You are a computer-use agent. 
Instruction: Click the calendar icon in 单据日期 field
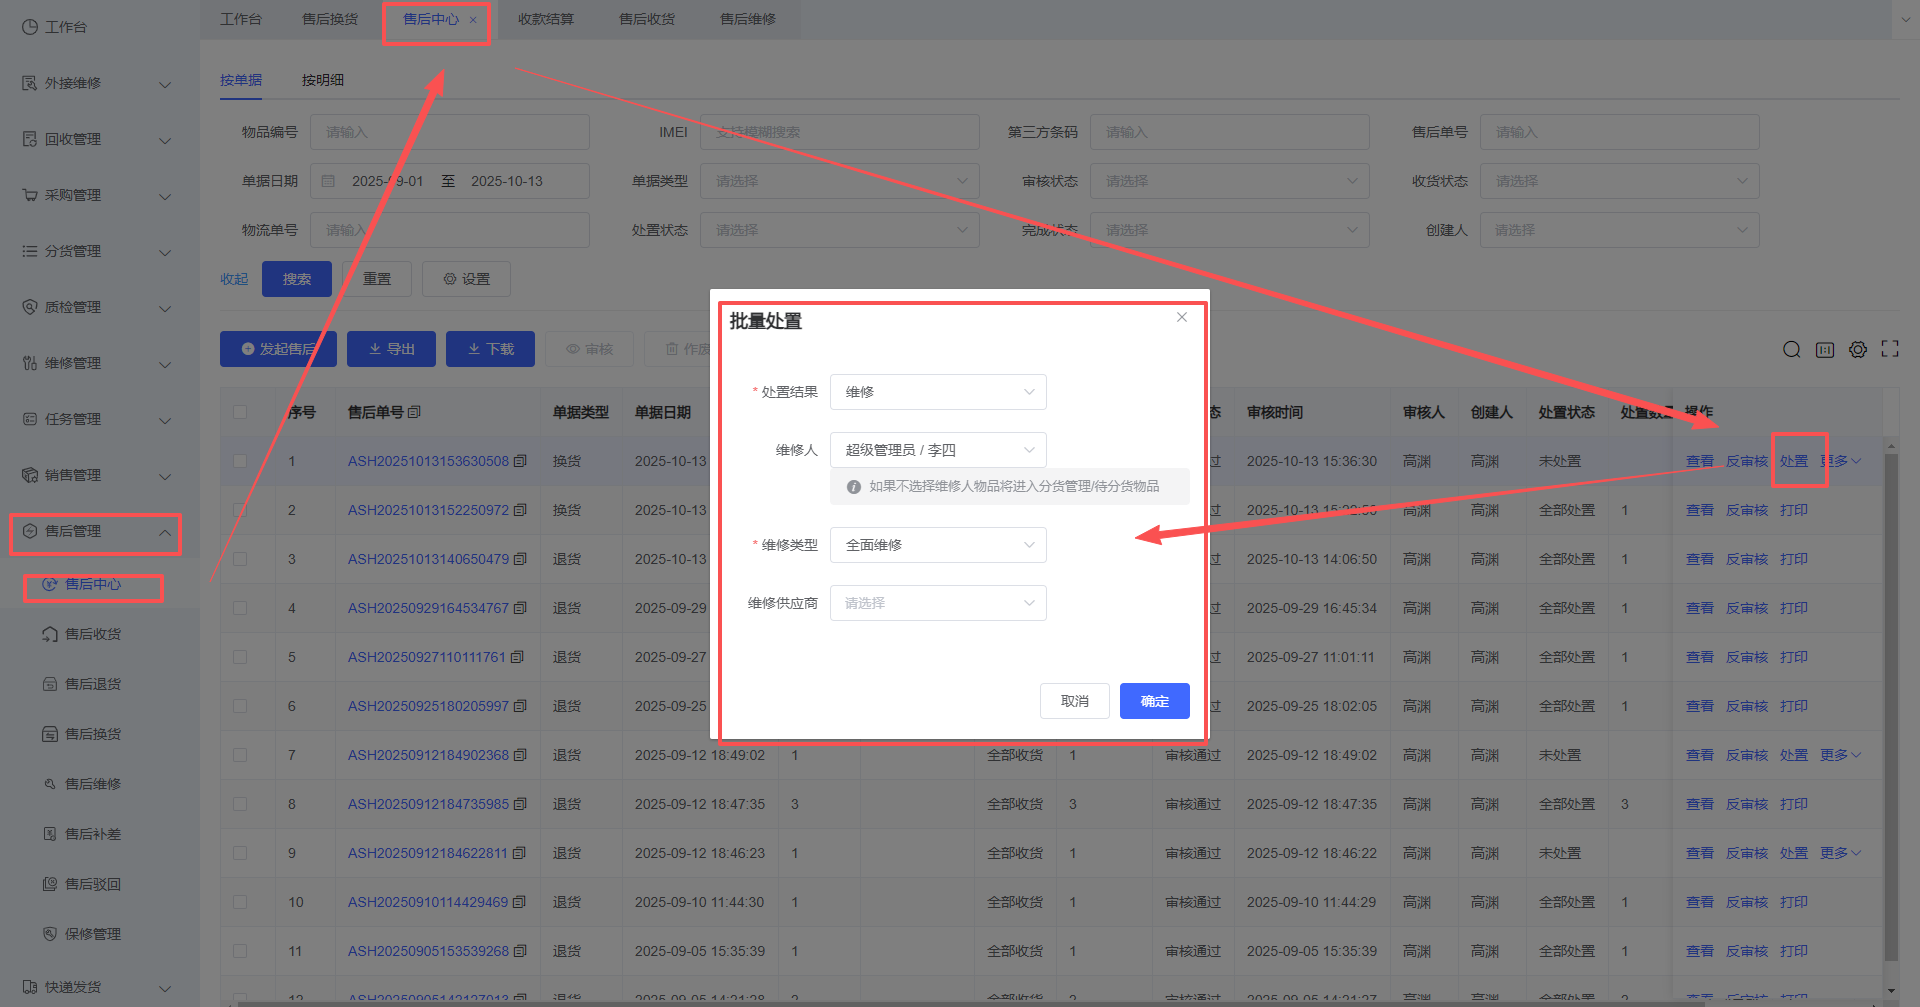(328, 181)
